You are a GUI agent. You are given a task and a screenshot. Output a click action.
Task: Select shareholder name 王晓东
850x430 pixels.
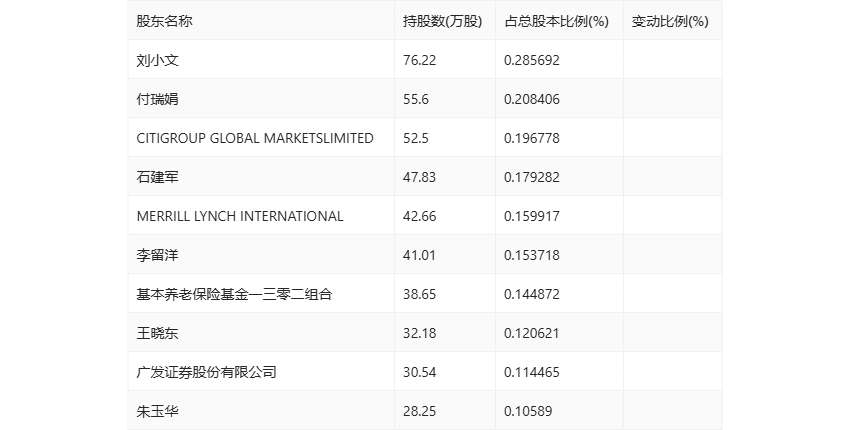[157, 333]
